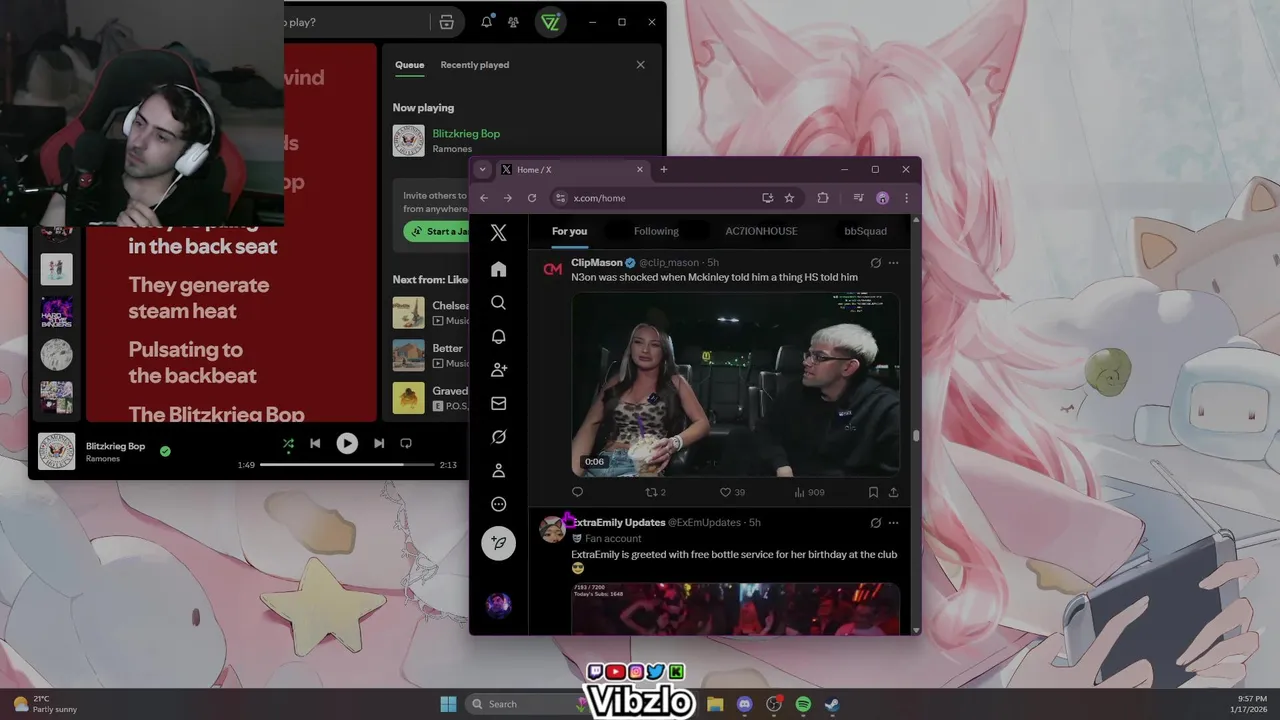Open browser extensions puzzle icon
The image size is (1280, 720).
[x=823, y=198]
